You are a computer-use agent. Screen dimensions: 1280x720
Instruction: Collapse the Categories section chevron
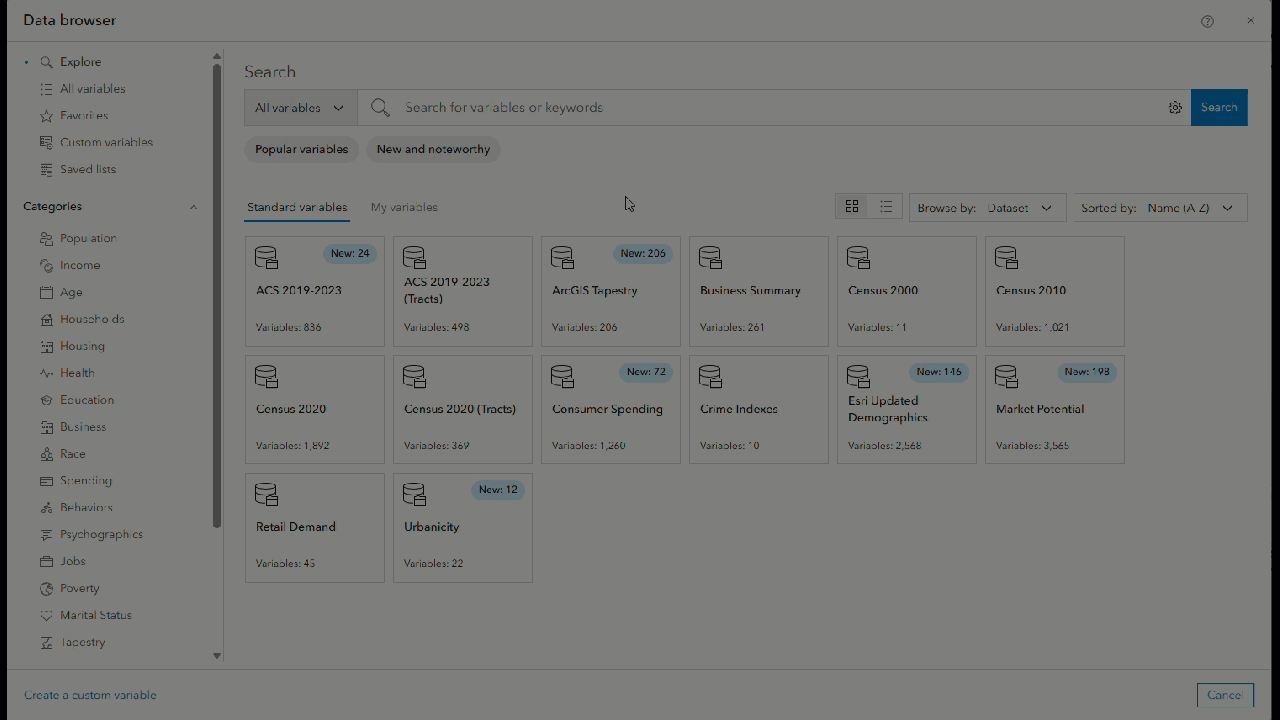coord(193,207)
